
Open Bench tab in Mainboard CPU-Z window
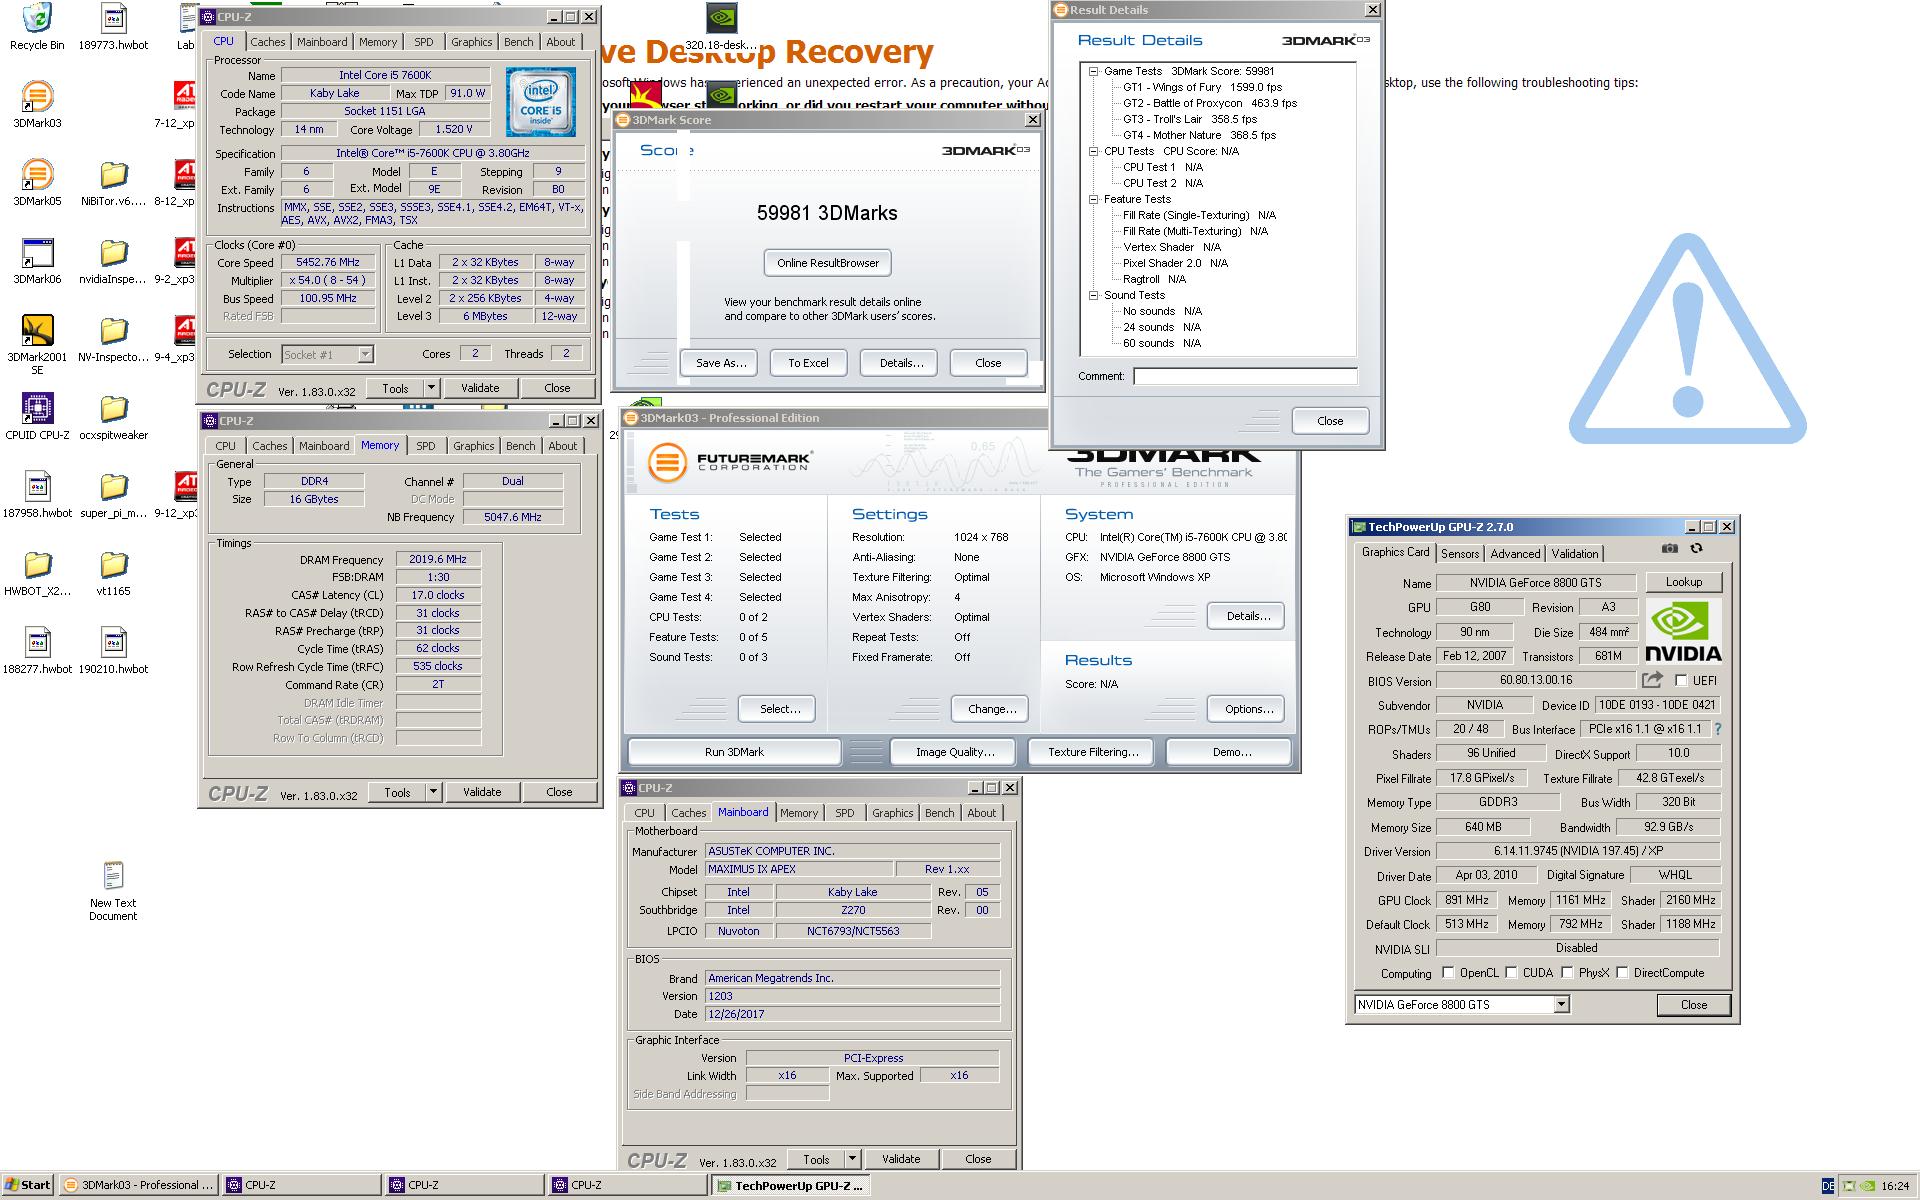click(x=939, y=813)
